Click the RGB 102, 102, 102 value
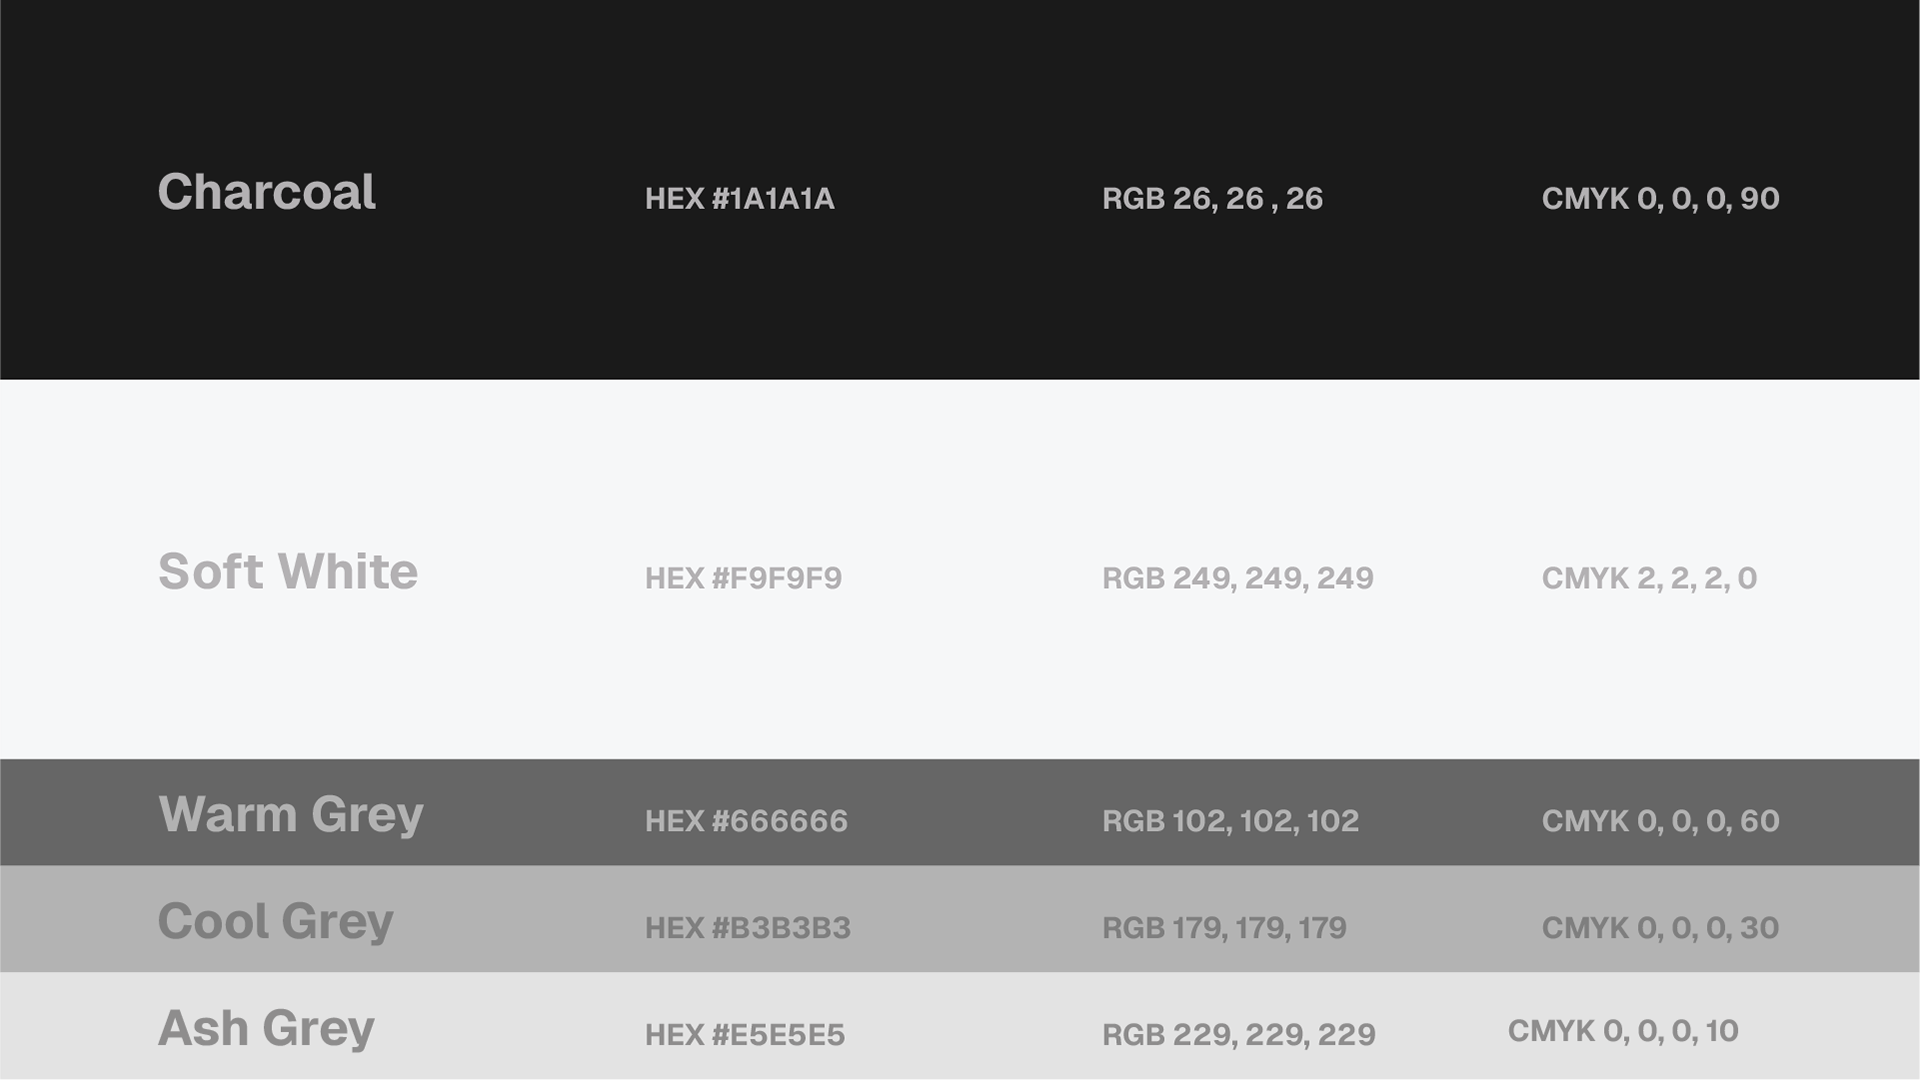The image size is (1920, 1080). click(x=1230, y=821)
